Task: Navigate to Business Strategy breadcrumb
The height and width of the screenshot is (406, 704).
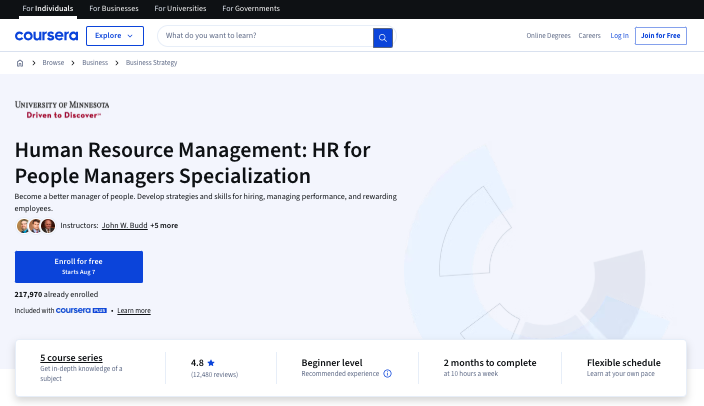Action: click(x=151, y=63)
